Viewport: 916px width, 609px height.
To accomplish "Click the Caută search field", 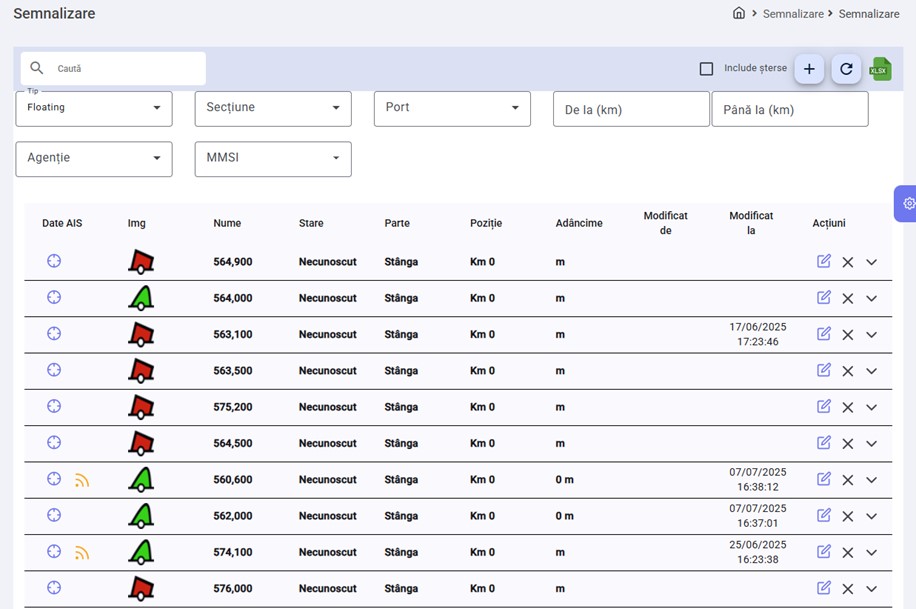I will pyautogui.click(x=125, y=69).
